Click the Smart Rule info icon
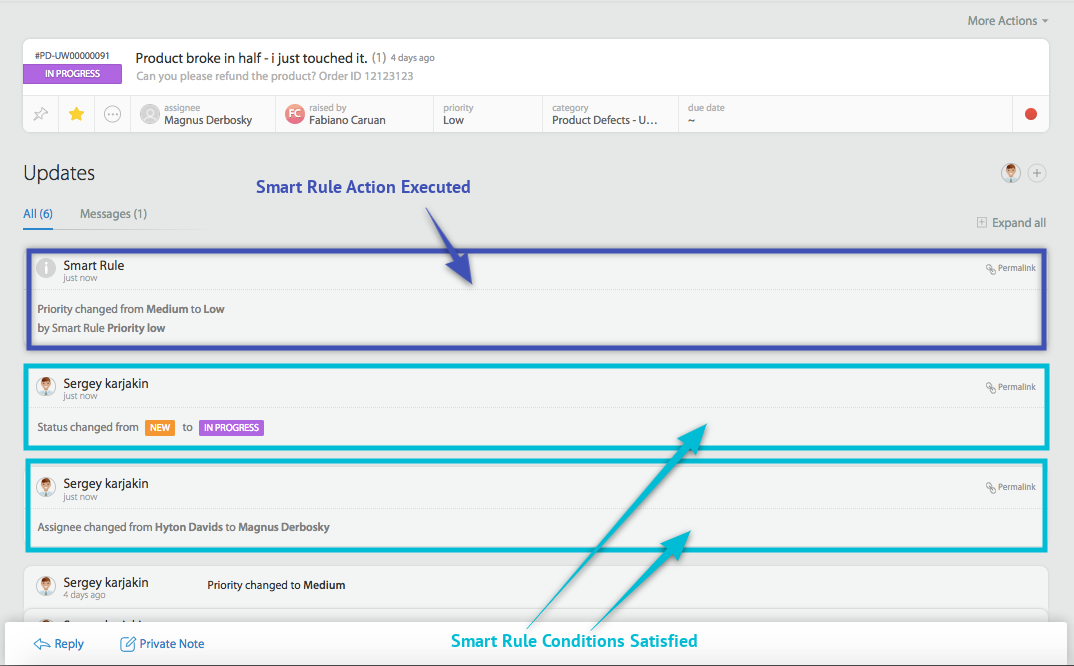This screenshot has height=666, width=1074. (x=46, y=268)
